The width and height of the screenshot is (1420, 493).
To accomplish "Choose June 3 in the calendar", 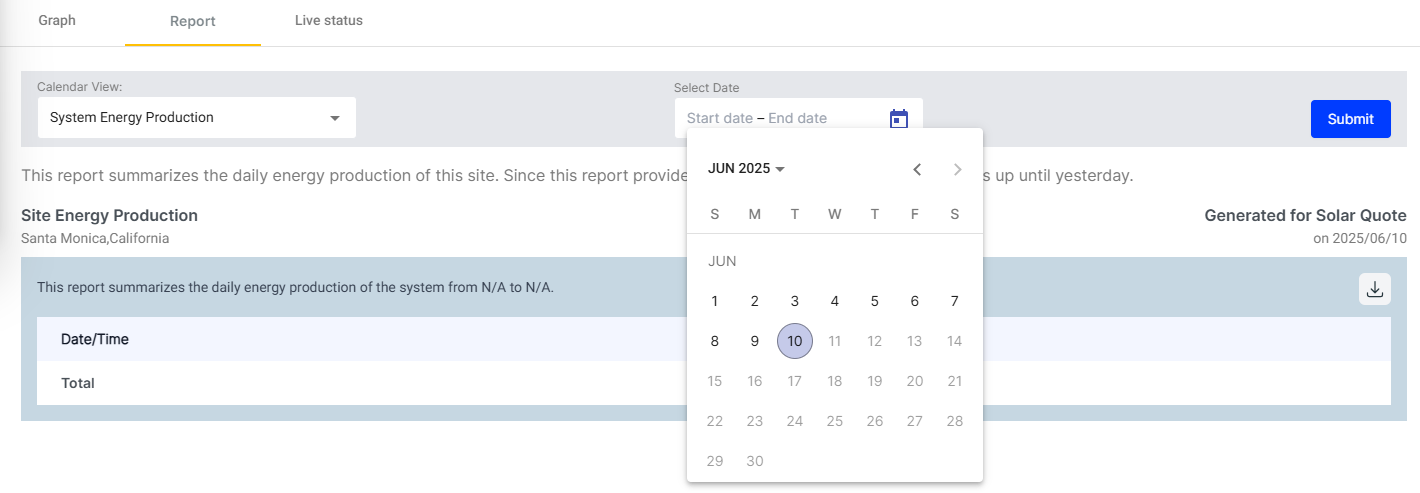I will 795,301.
